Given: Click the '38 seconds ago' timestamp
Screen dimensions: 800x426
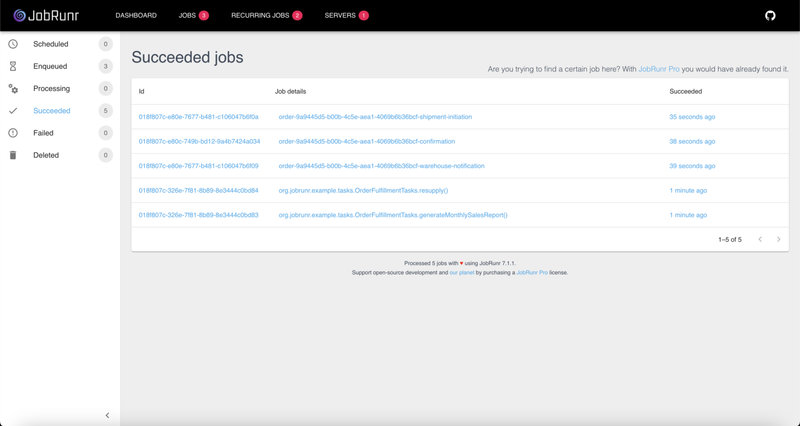Looking at the screenshot, I should click(x=692, y=141).
